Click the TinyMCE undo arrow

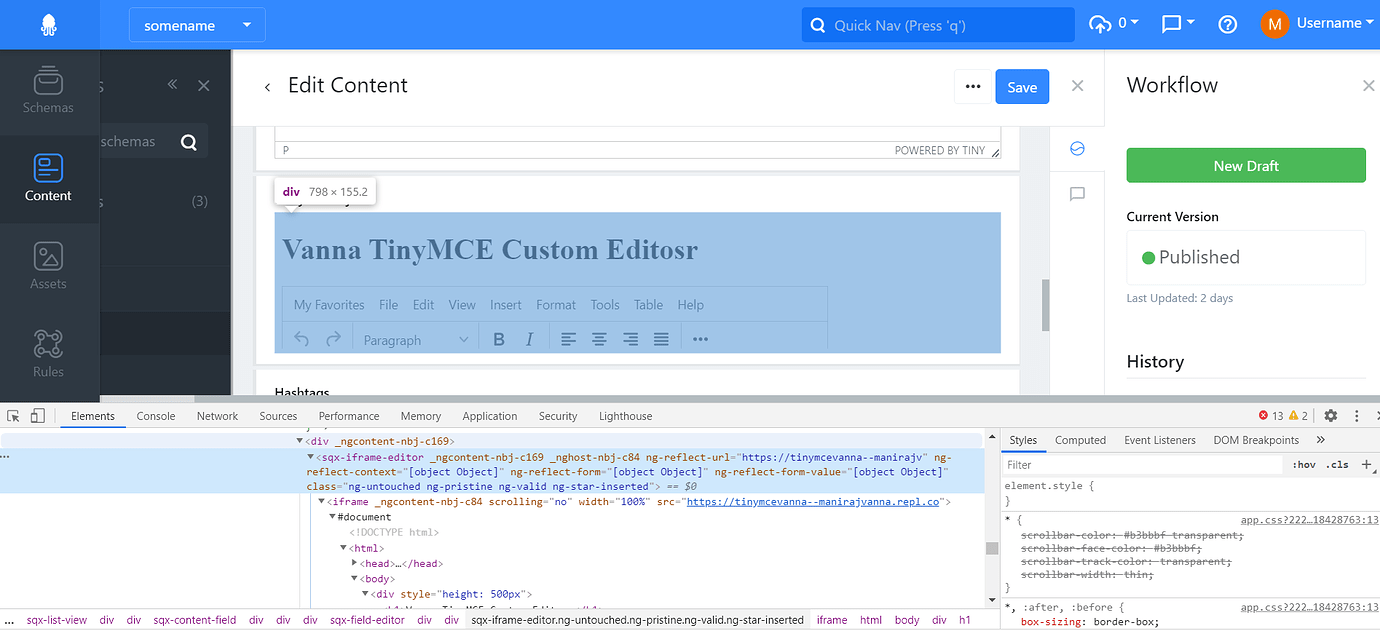point(302,339)
